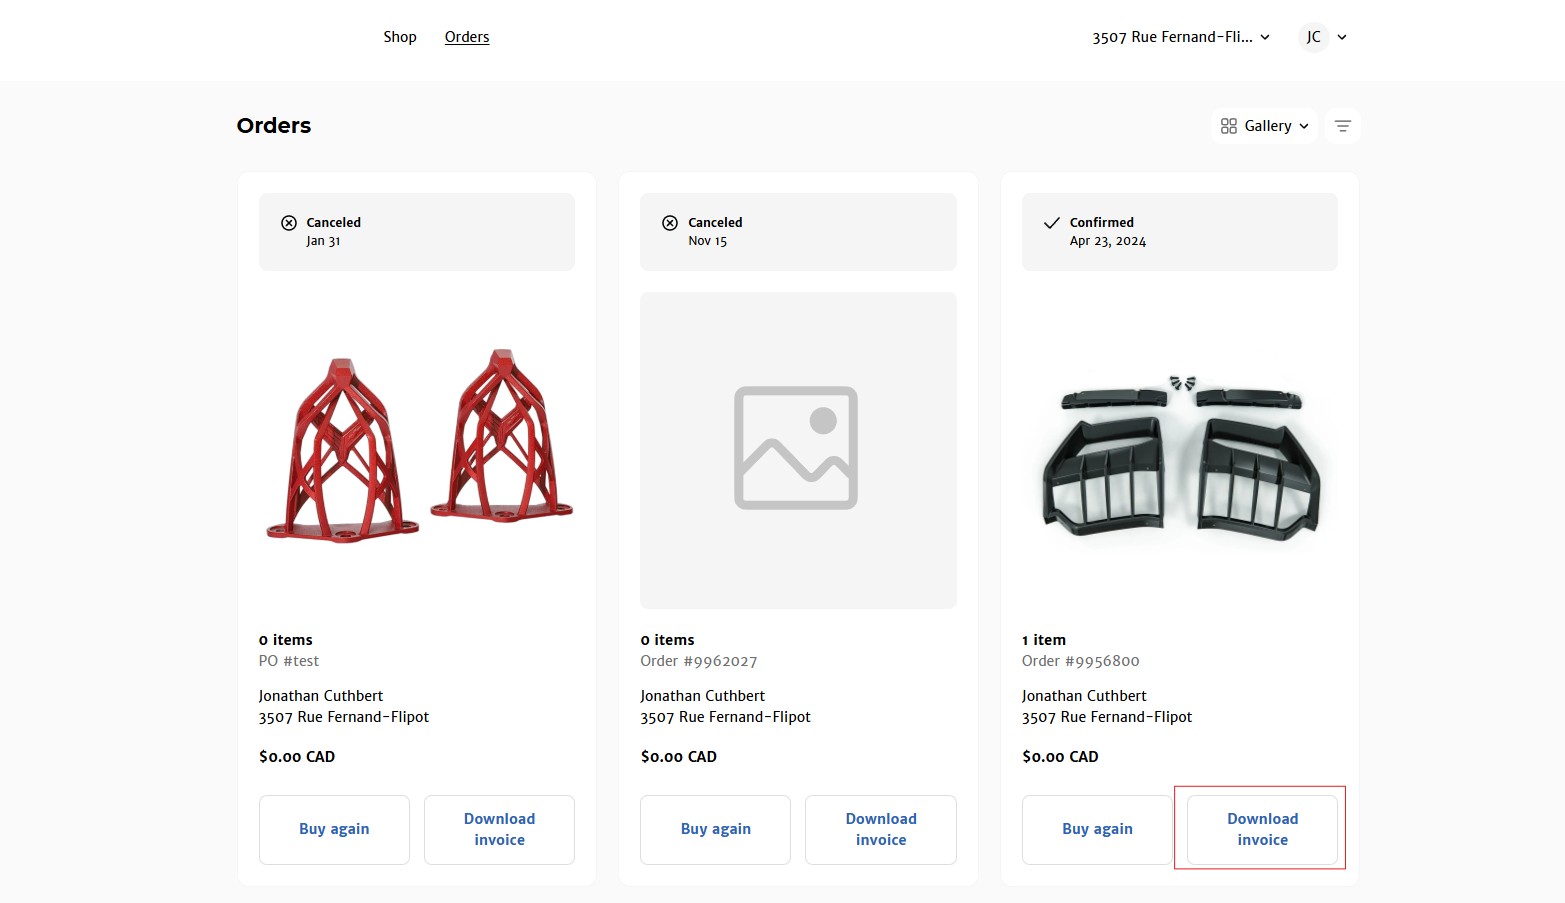Screen dimensions: 1565x903
Task: Click the 'Order #9962027' text
Action: (x=699, y=661)
